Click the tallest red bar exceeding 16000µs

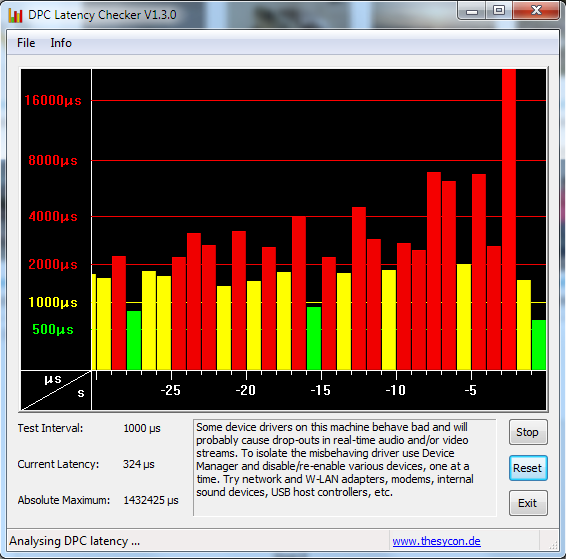(x=509, y=219)
